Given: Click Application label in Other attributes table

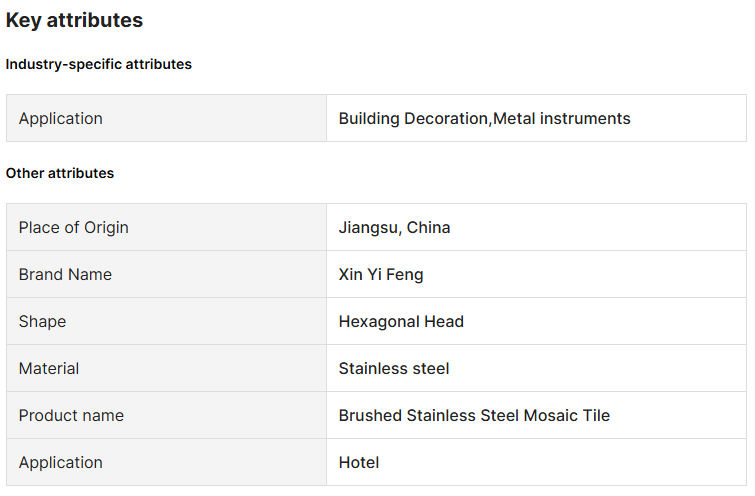Looking at the screenshot, I should click(60, 462).
